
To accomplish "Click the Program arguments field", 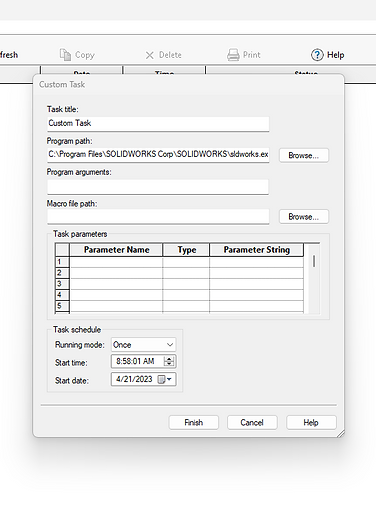I will click(158, 187).
